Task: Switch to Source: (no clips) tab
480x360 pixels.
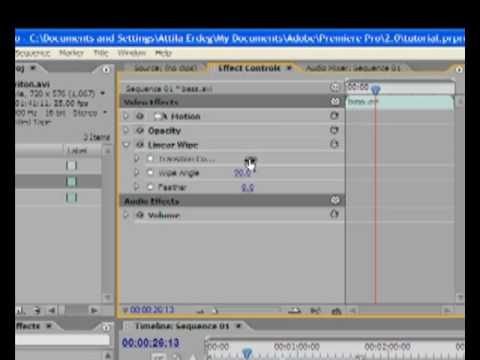Action: click(x=165, y=68)
